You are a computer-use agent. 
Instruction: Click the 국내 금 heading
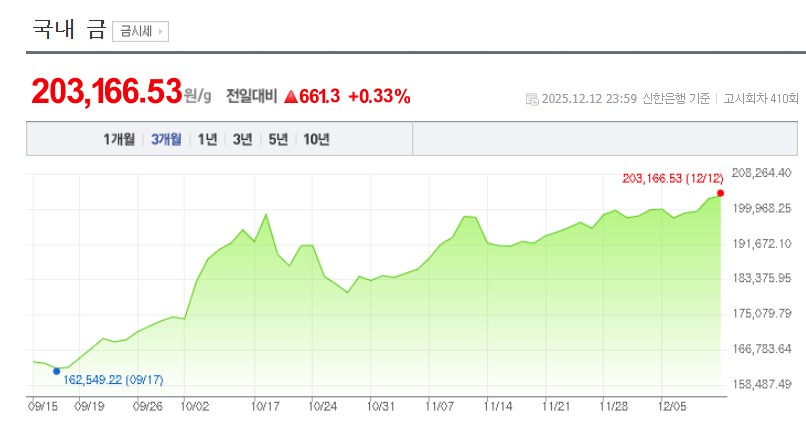pos(68,29)
